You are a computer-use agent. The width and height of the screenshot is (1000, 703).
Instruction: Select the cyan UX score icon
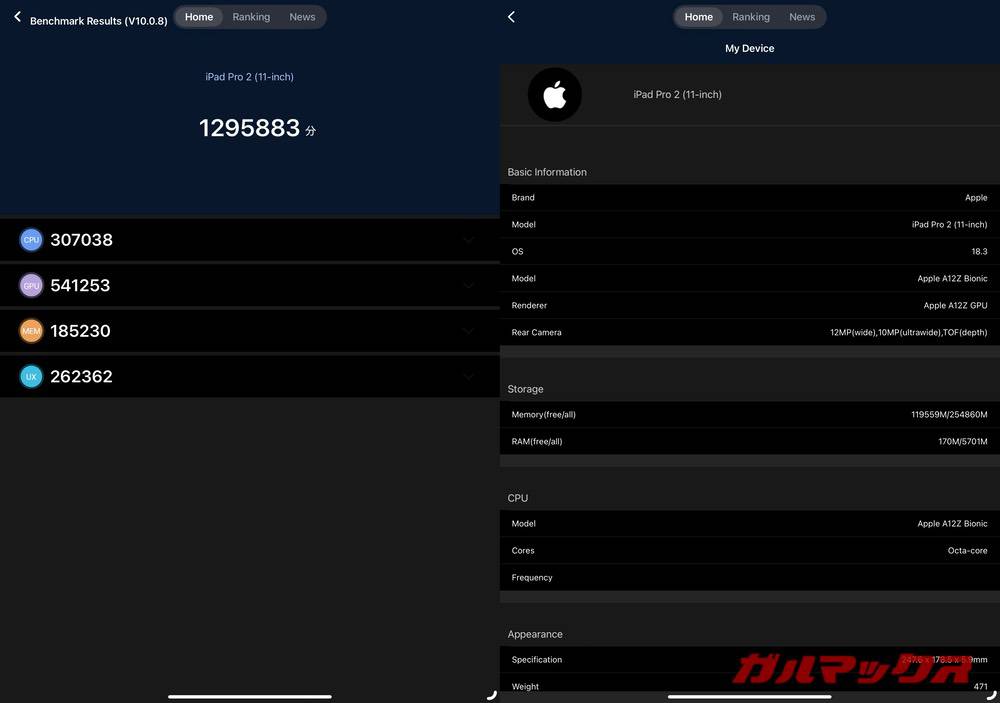[29, 375]
